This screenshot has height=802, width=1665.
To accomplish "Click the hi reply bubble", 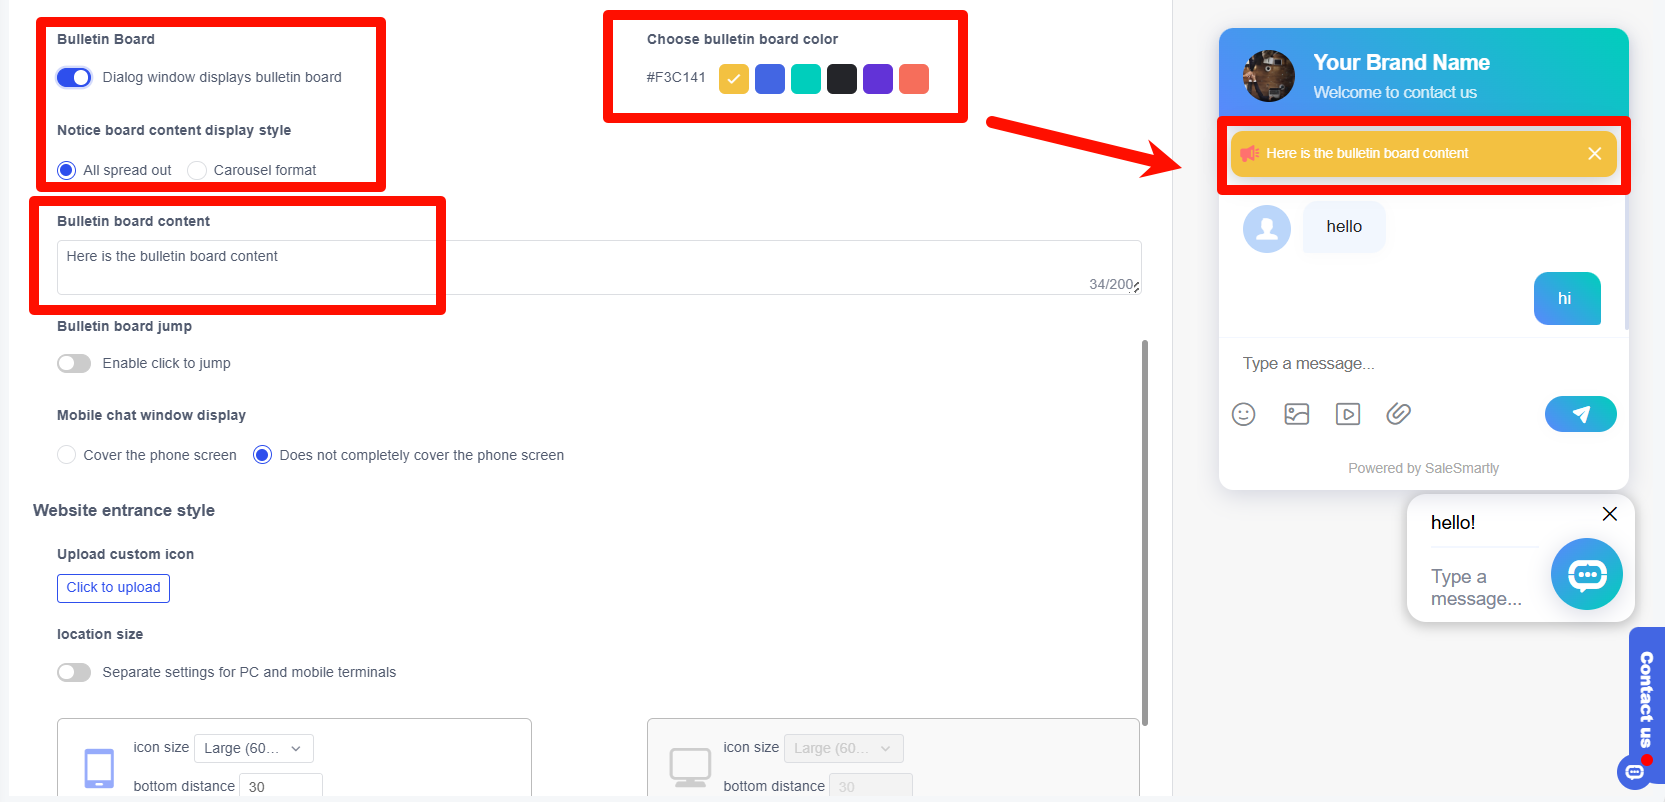I will click(1567, 298).
